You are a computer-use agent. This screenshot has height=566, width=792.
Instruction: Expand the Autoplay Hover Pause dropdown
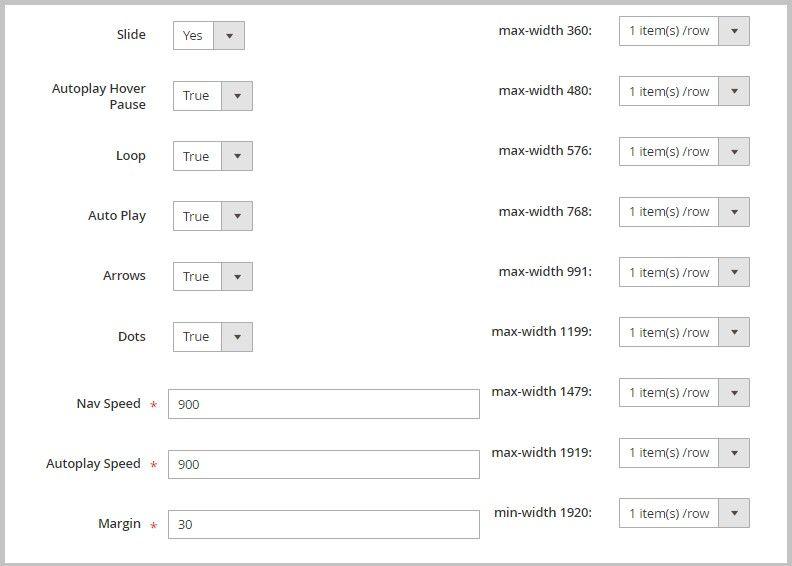(x=213, y=96)
